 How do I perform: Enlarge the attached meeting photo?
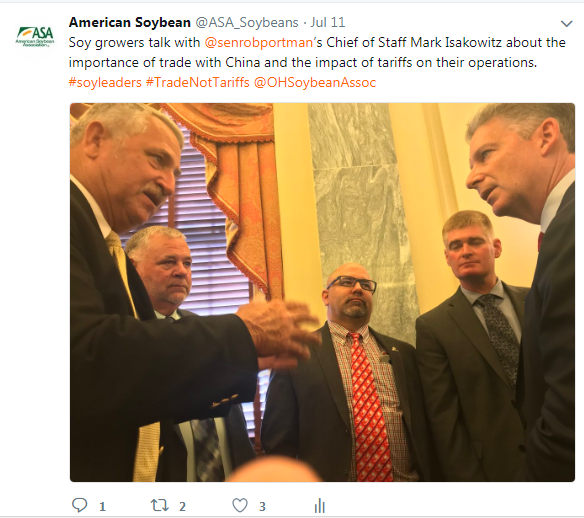322,292
